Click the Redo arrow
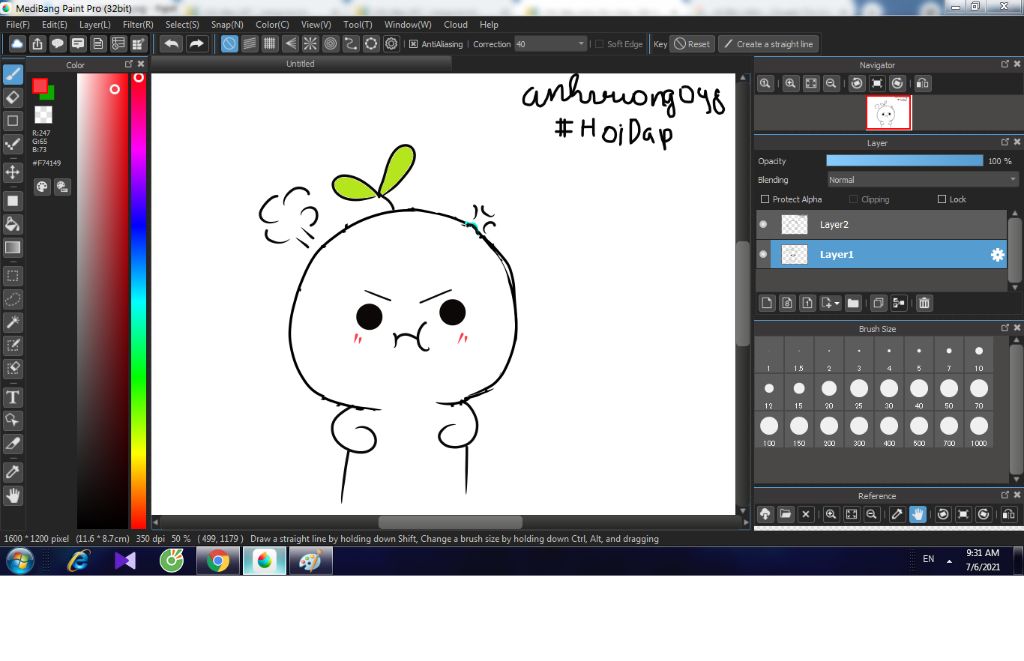This screenshot has width=1024, height=661. click(x=196, y=44)
